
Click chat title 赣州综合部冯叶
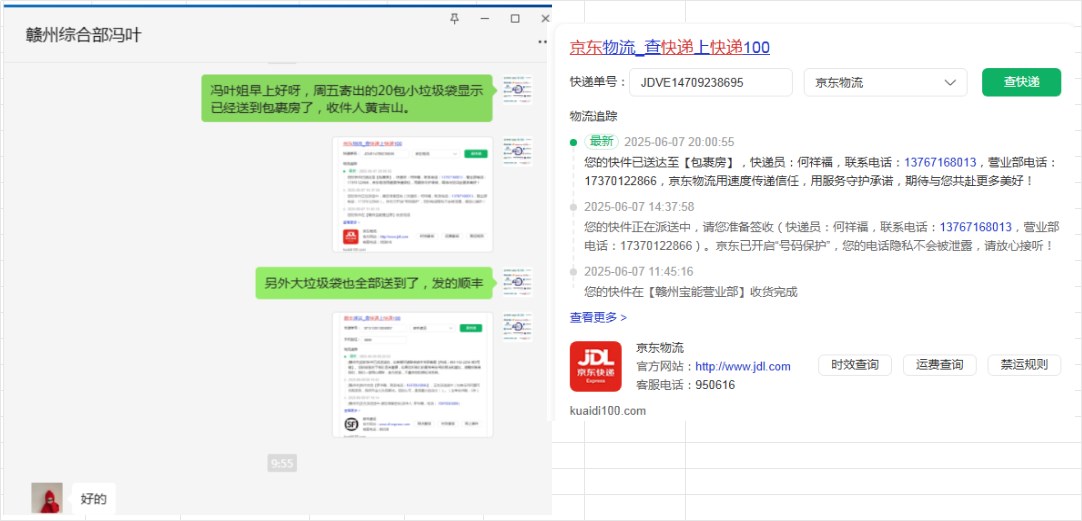pyautogui.click(x=83, y=35)
